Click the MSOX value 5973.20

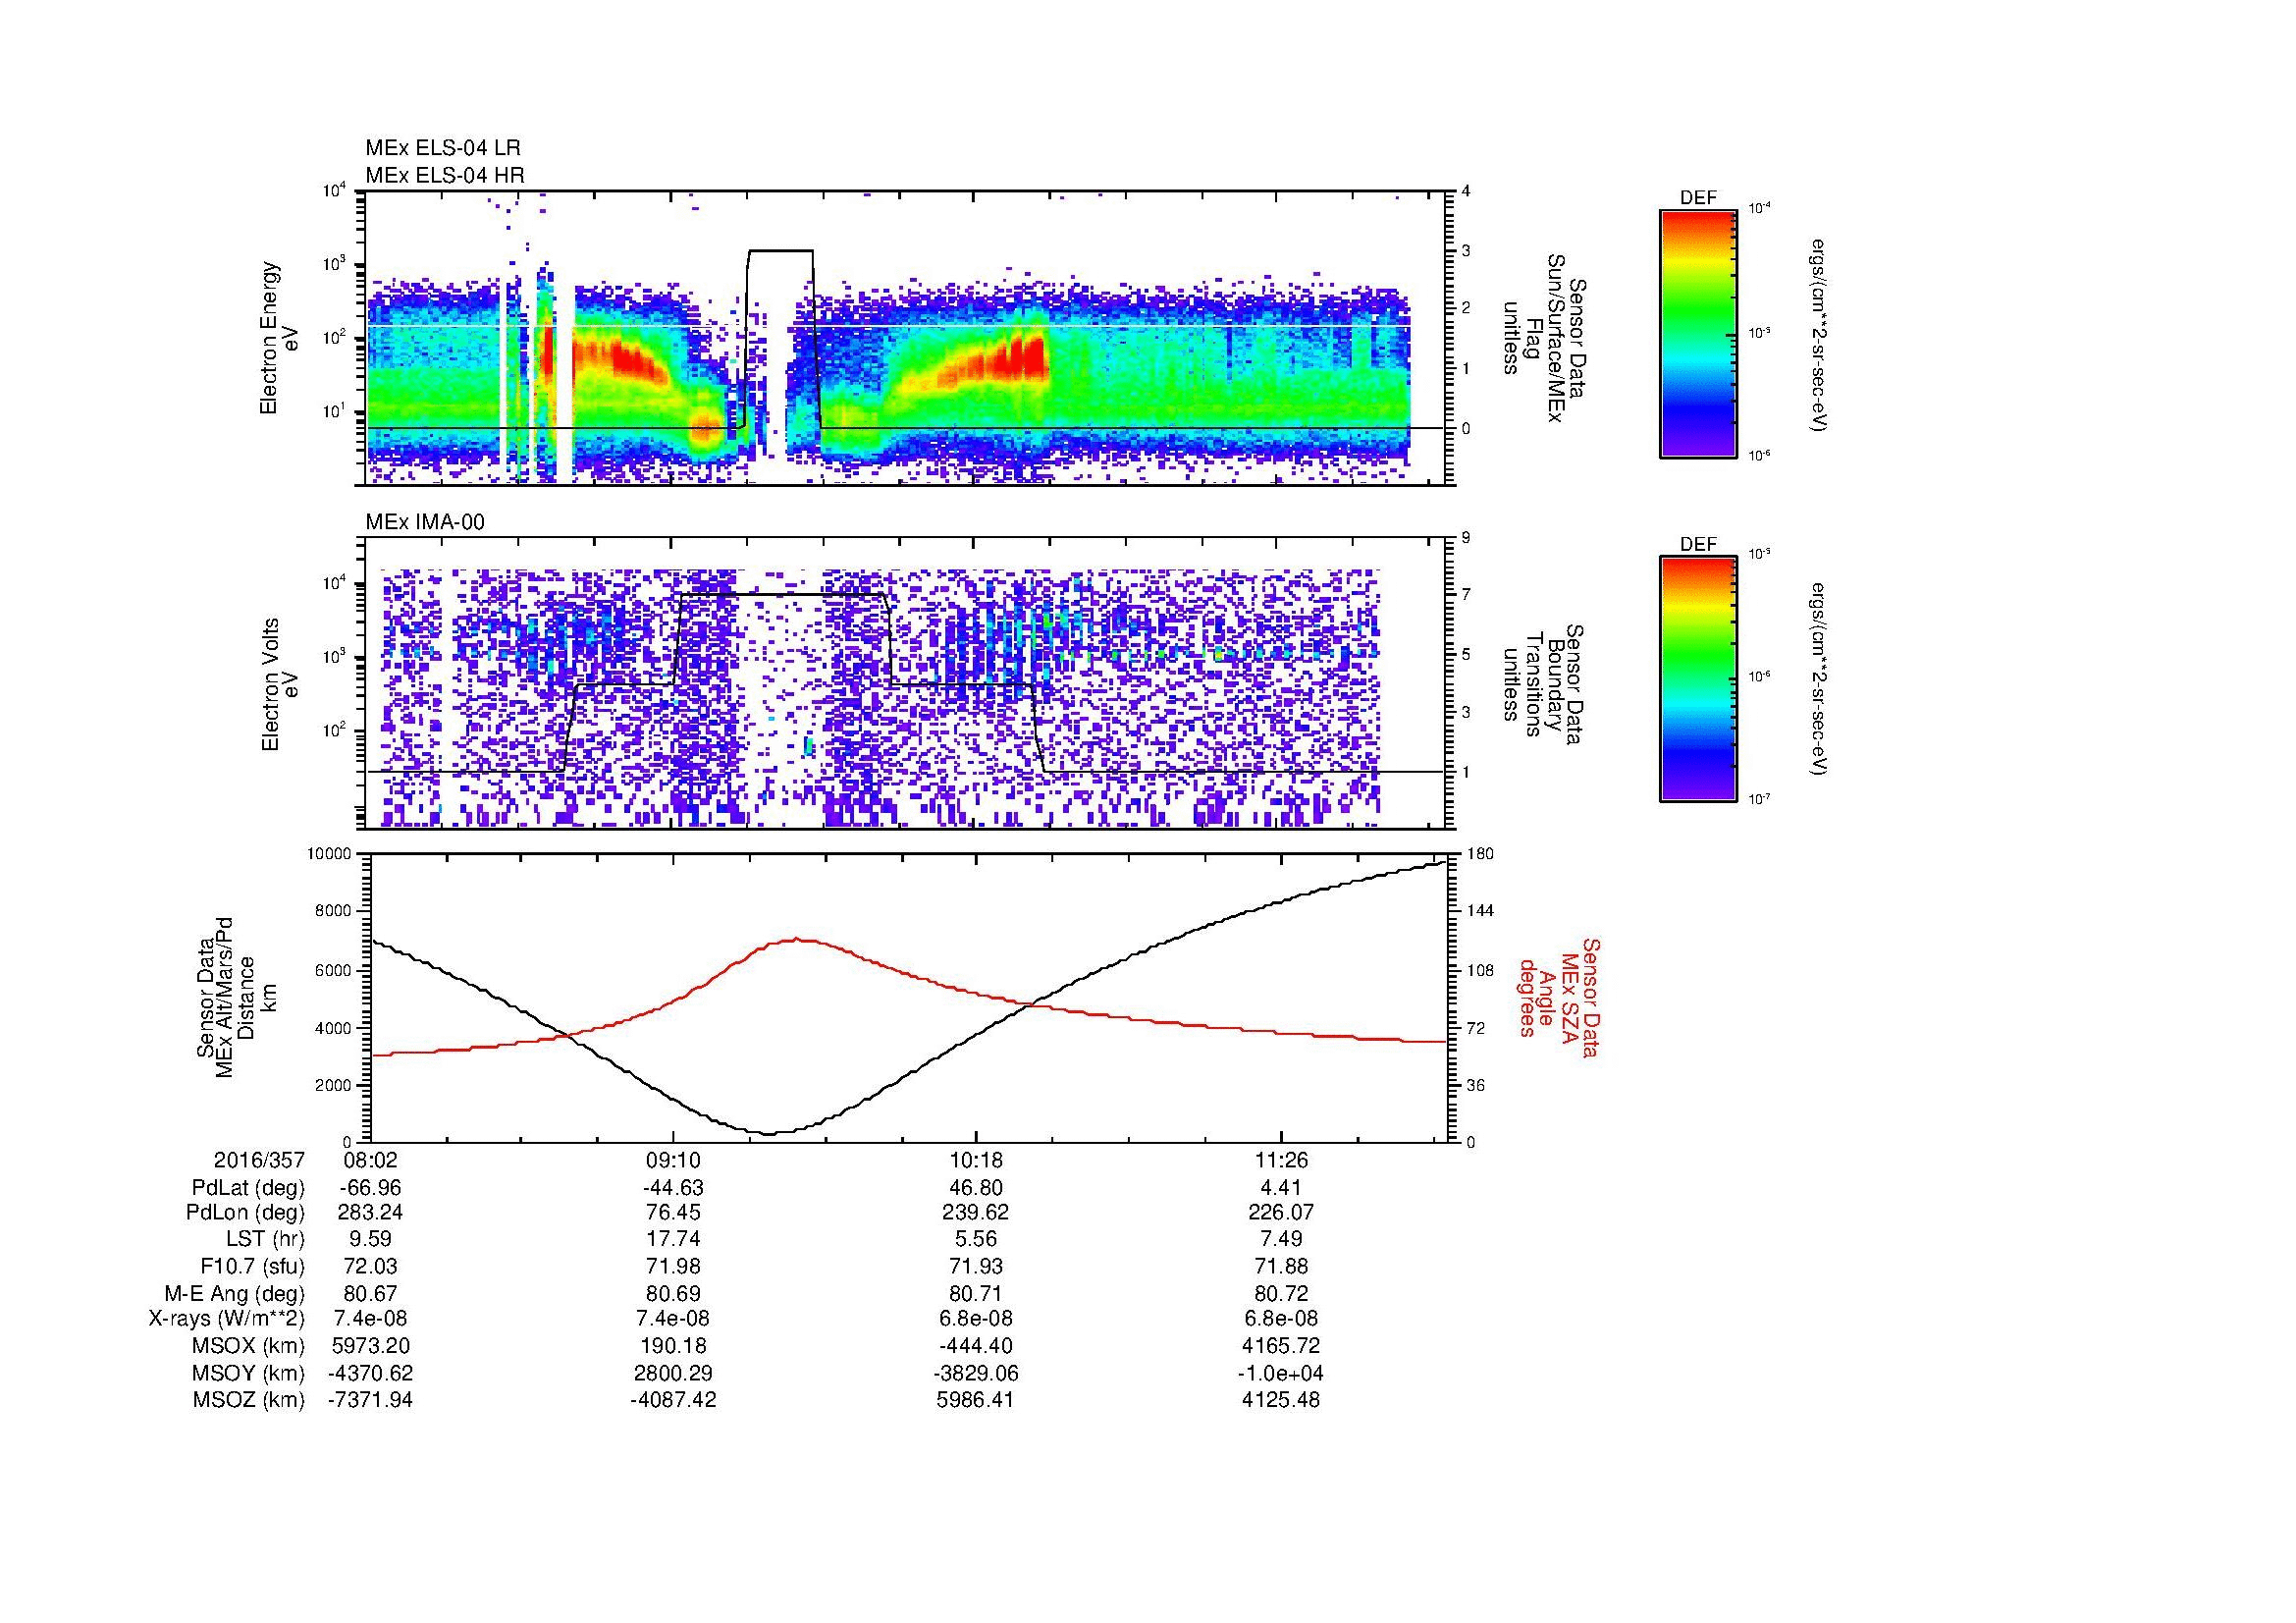(370, 1346)
